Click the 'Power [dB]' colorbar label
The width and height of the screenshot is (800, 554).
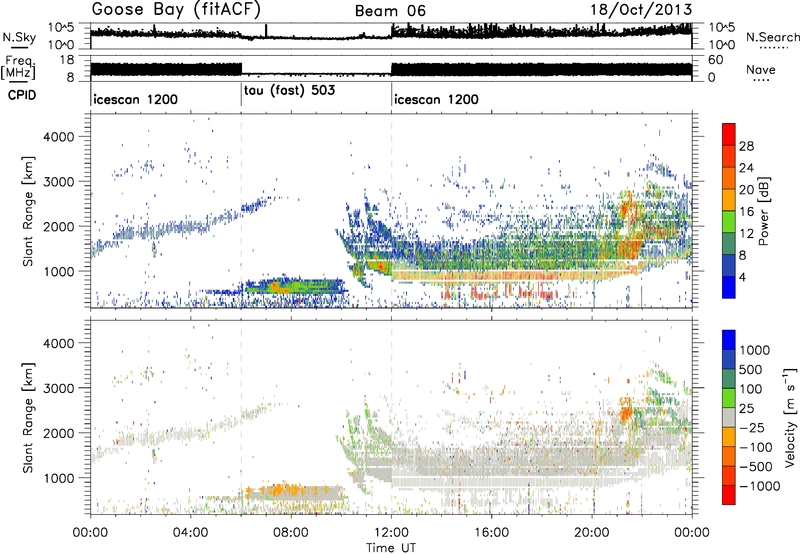coord(764,211)
